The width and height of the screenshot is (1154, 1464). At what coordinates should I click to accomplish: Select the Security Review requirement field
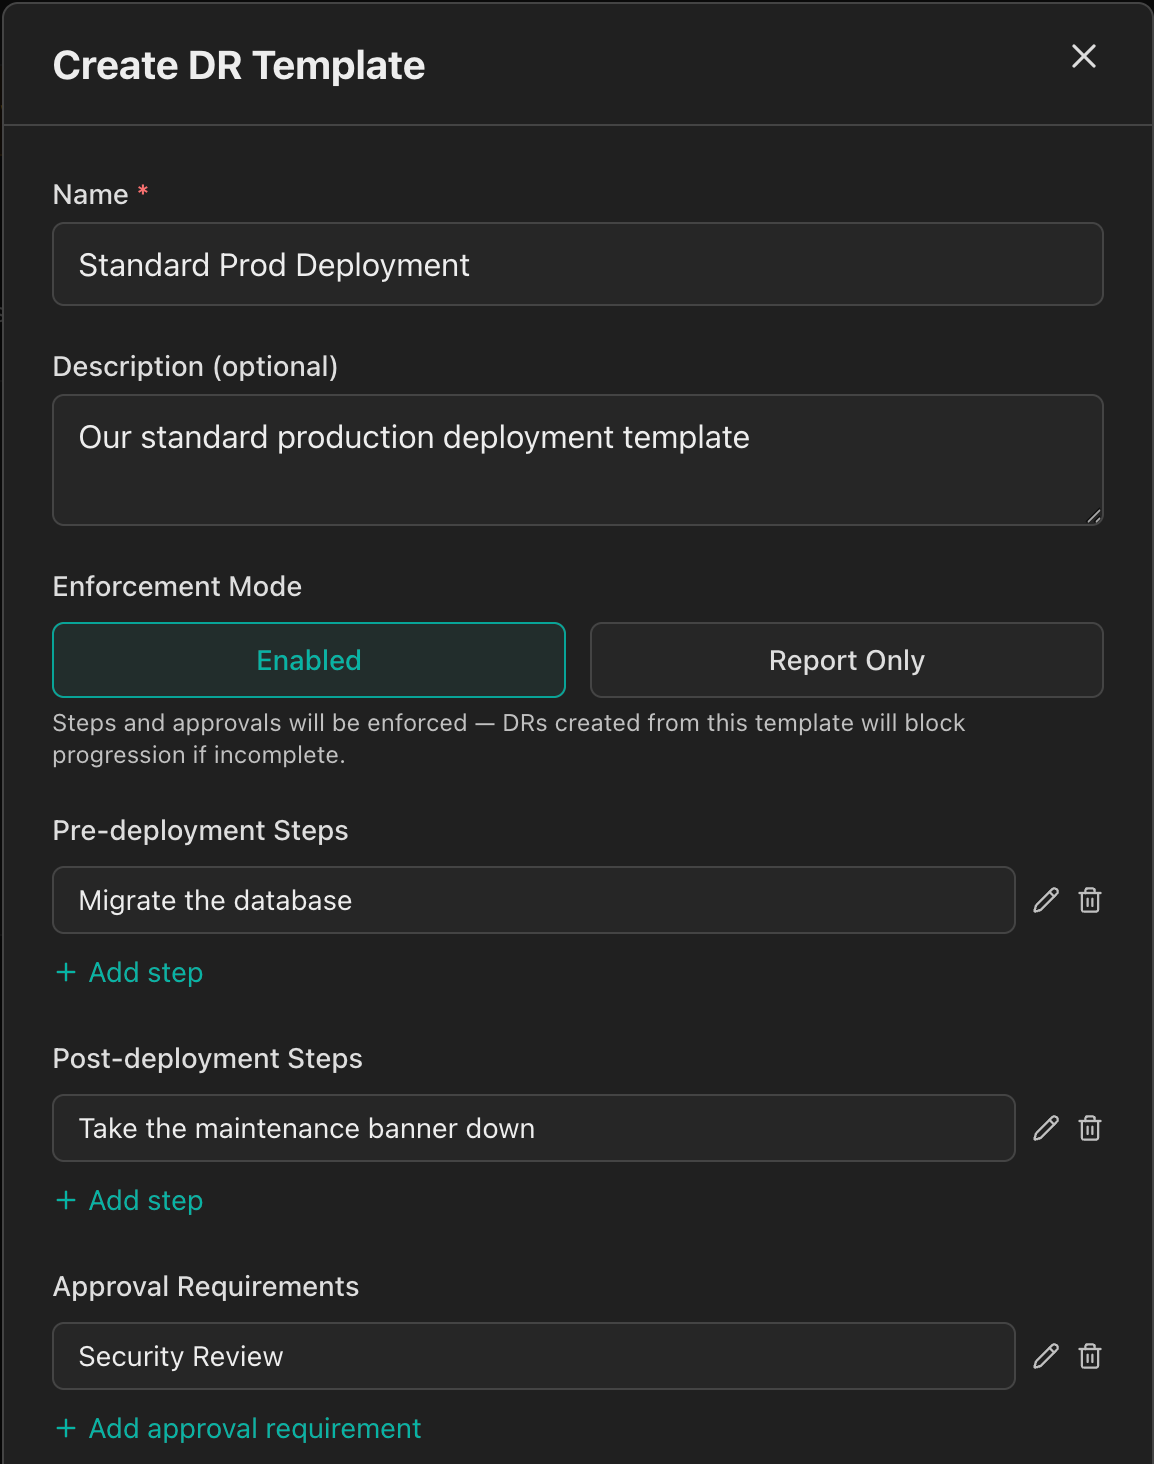click(534, 1356)
